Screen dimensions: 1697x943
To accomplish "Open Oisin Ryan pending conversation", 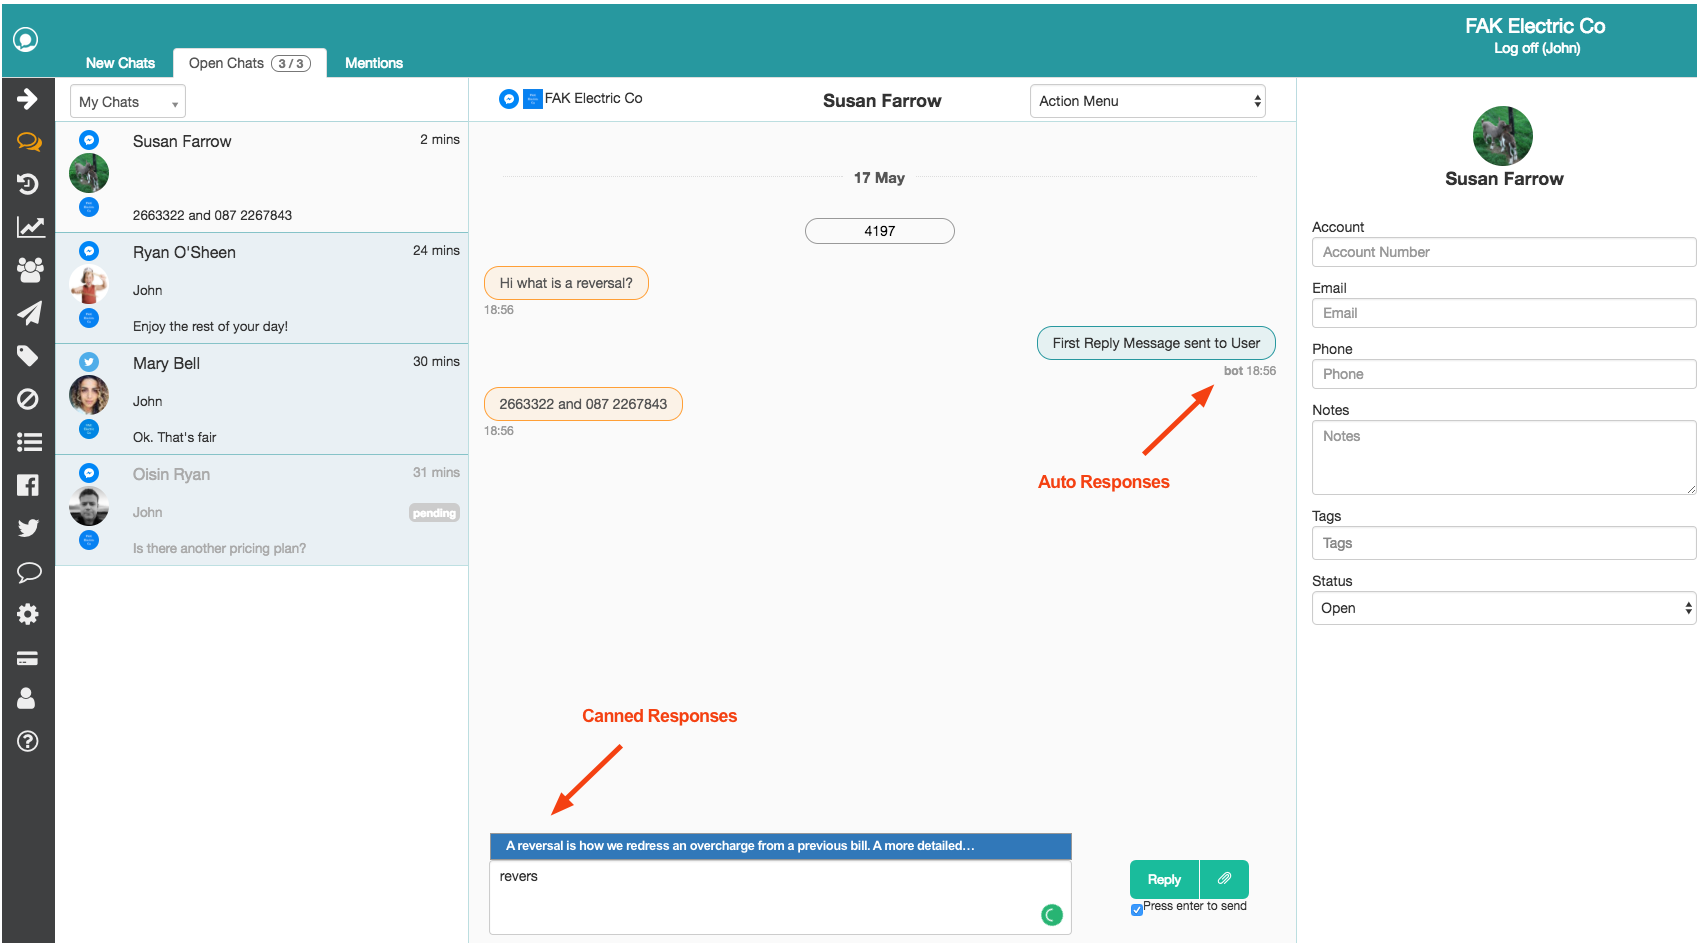I will (262, 511).
